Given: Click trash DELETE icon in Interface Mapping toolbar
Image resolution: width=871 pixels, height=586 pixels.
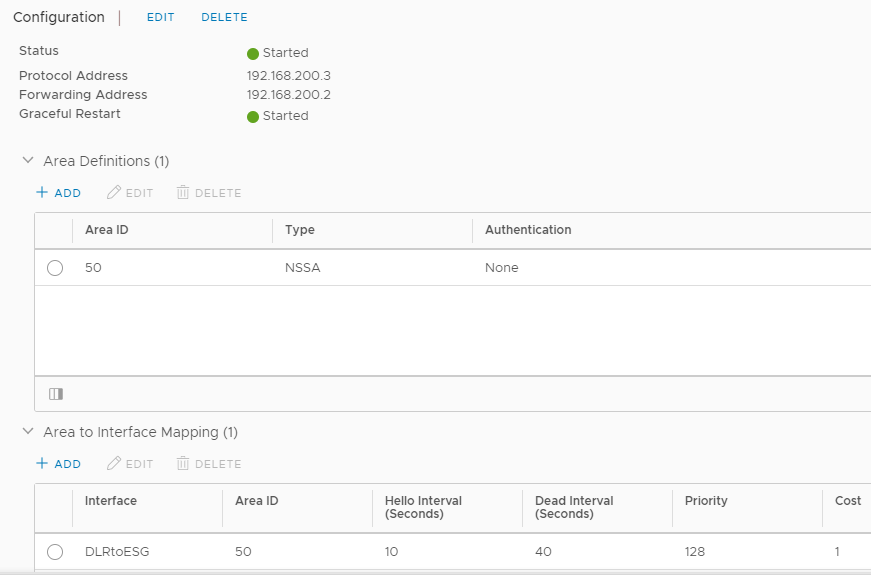Looking at the screenshot, I should tap(183, 463).
